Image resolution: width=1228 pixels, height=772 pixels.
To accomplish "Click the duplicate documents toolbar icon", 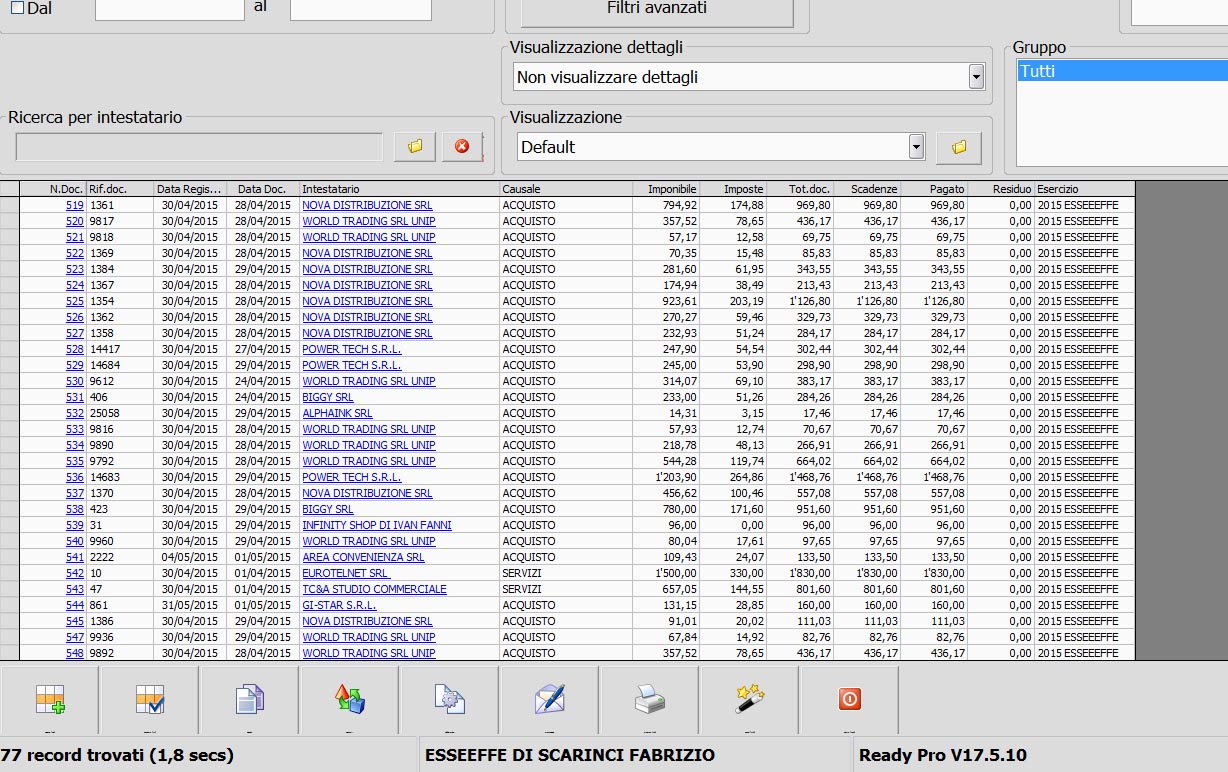I will 250,700.
